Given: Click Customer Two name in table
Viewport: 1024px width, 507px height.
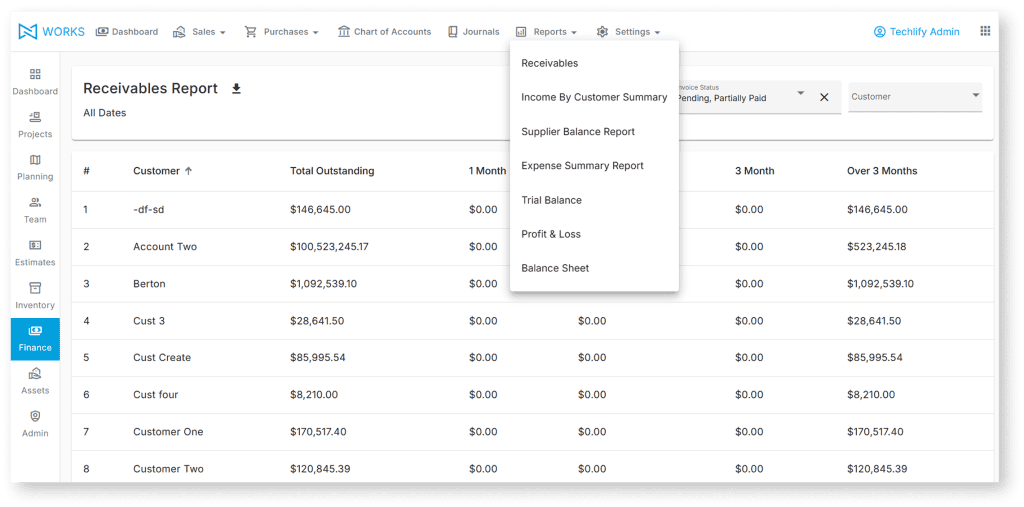Looking at the screenshot, I should [168, 469].
